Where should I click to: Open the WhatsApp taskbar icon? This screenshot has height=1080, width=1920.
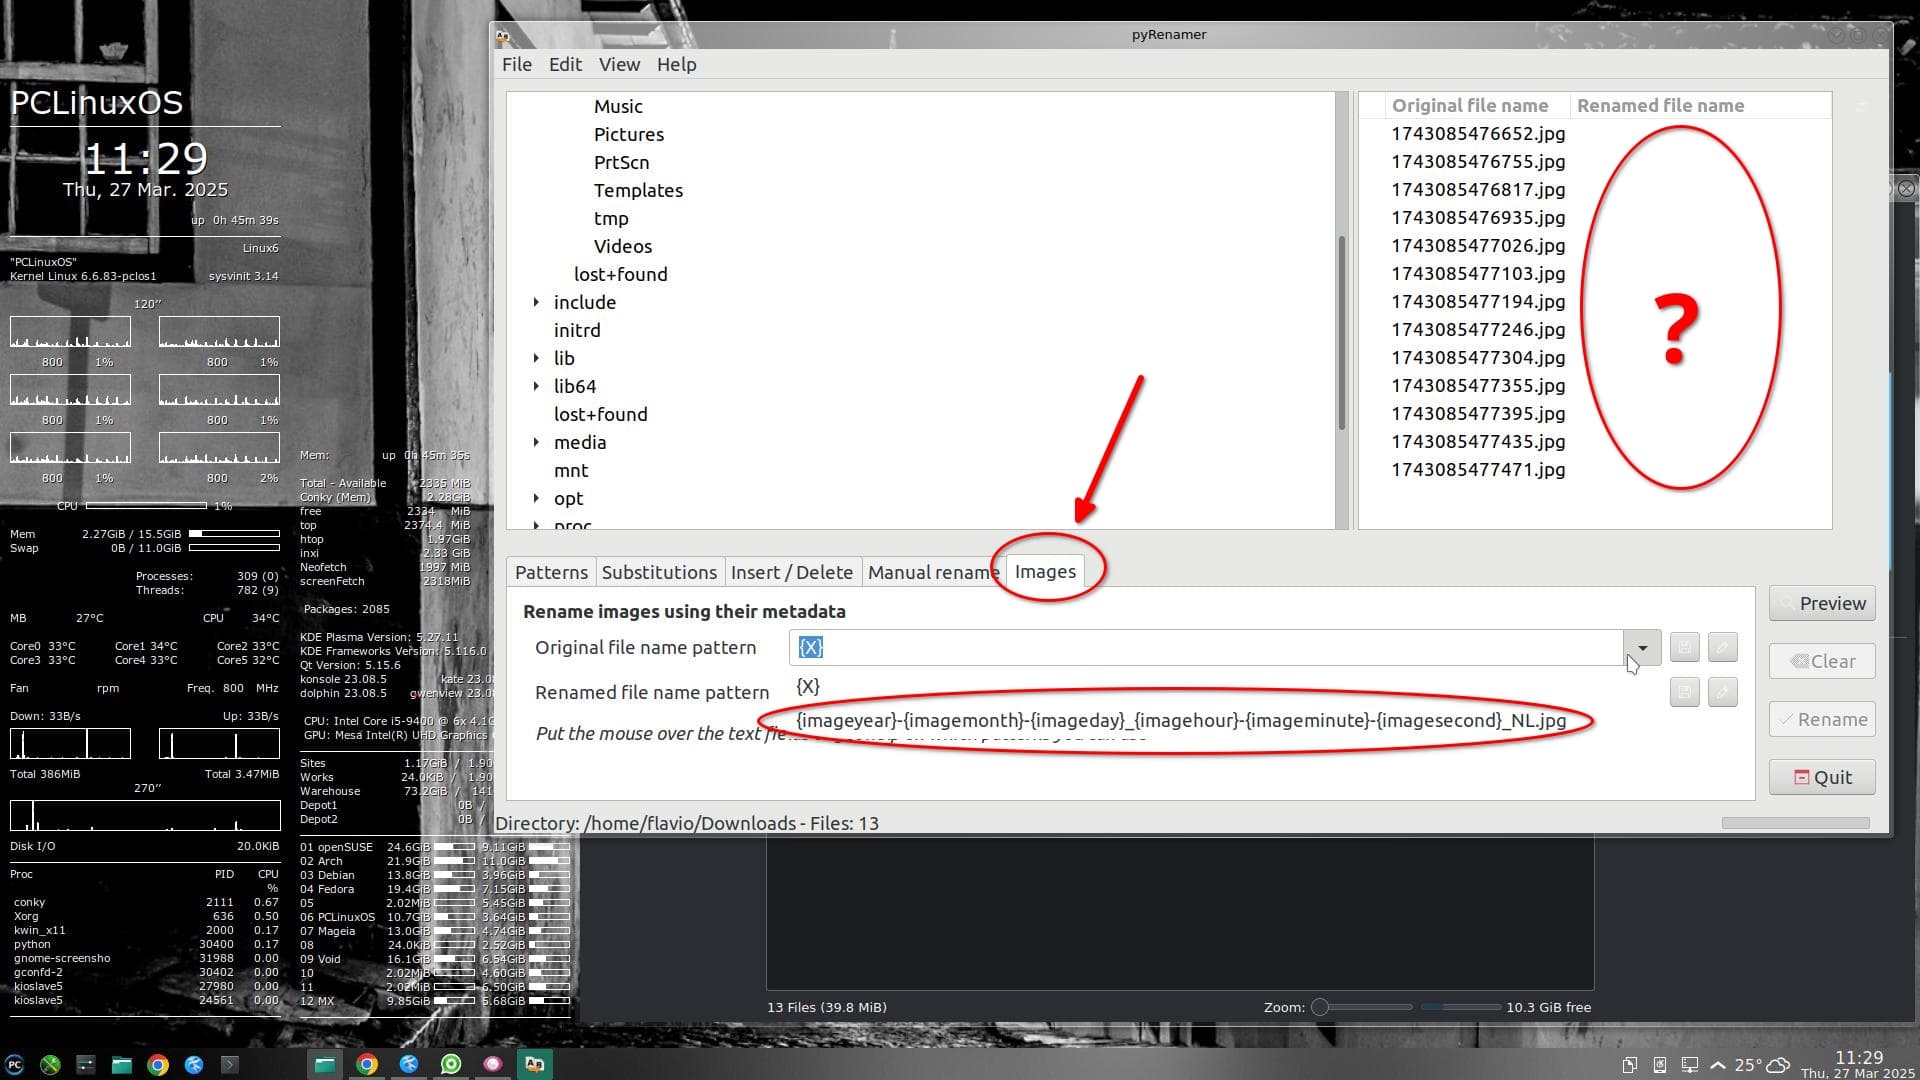[451, 1064]
